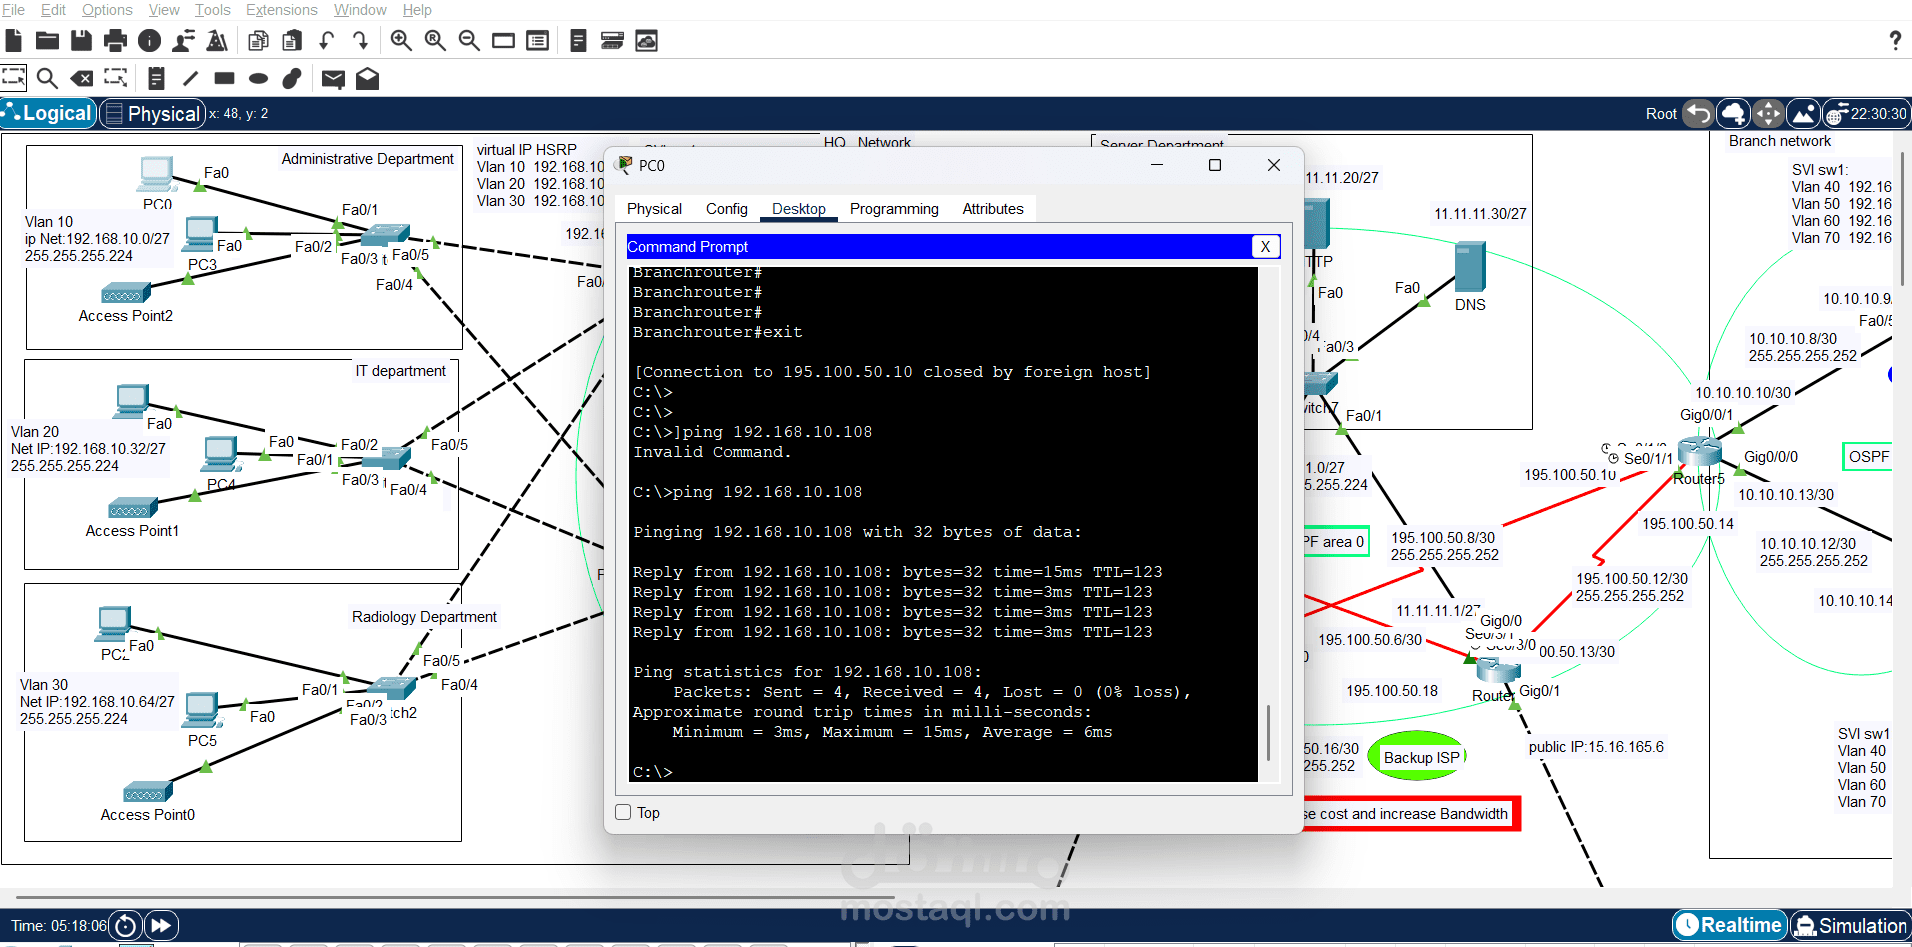Open the Edit menu
Screen dimensions: 1912x947
tap(53, 10)
